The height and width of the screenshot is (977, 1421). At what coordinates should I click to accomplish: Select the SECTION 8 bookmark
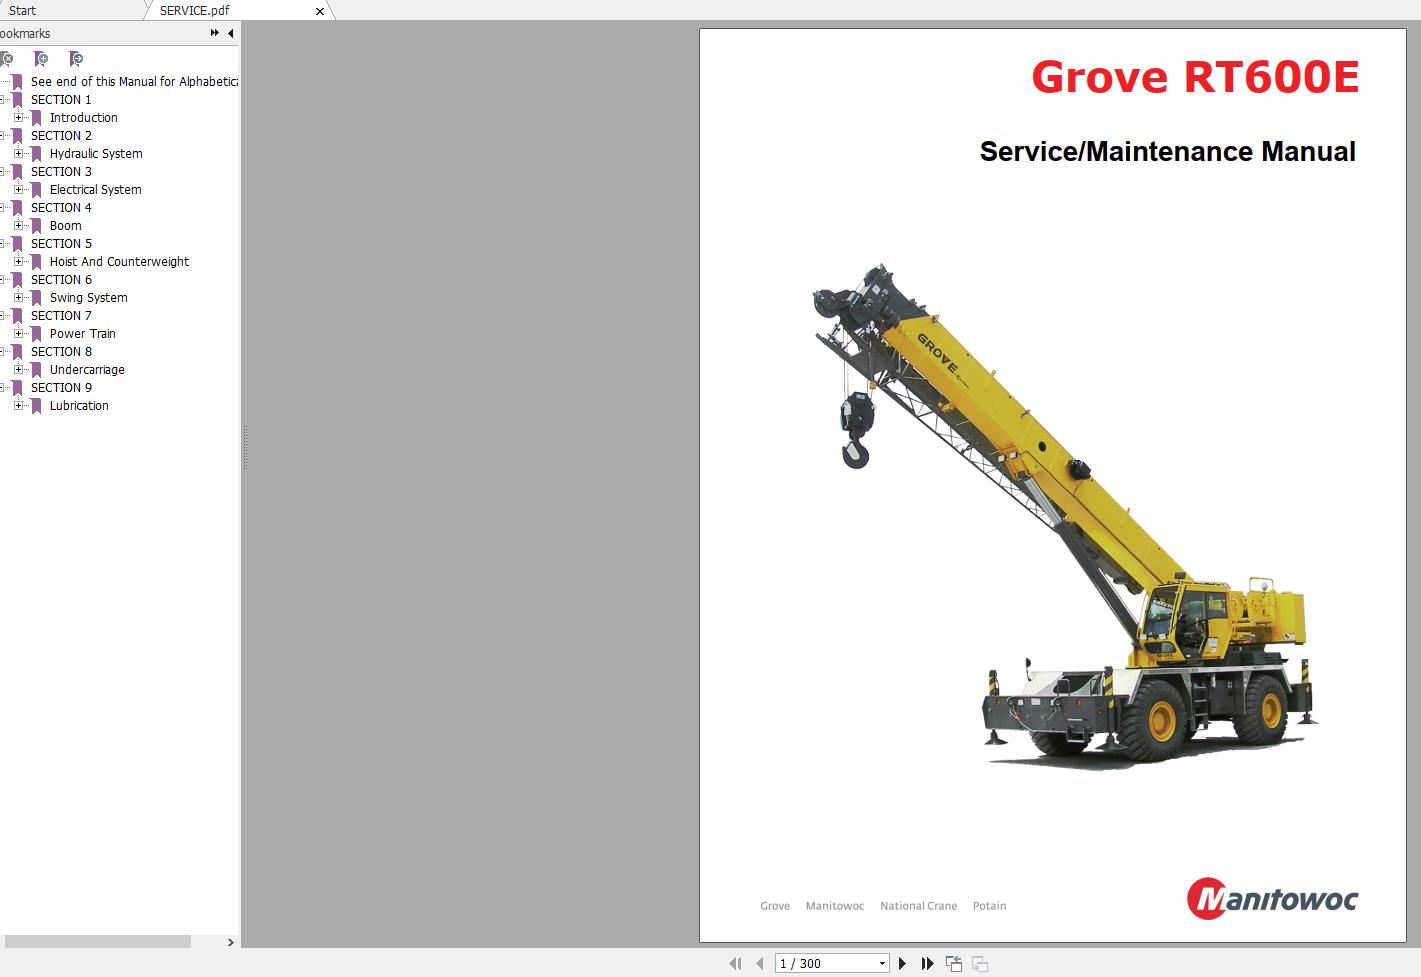(61, 351)
